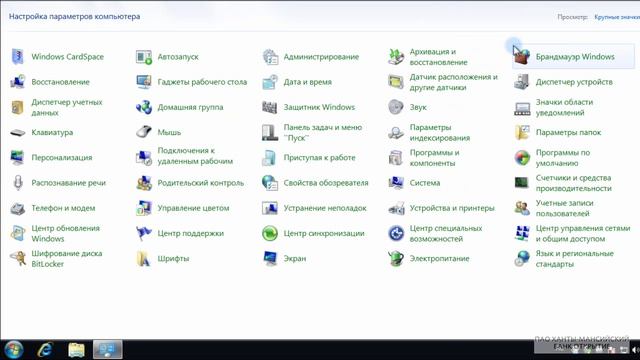The height and width of the screenshot is (360, 640).
Task: Click the Персонализация icon
Action: pyautogui.click(x=18, y=158)
